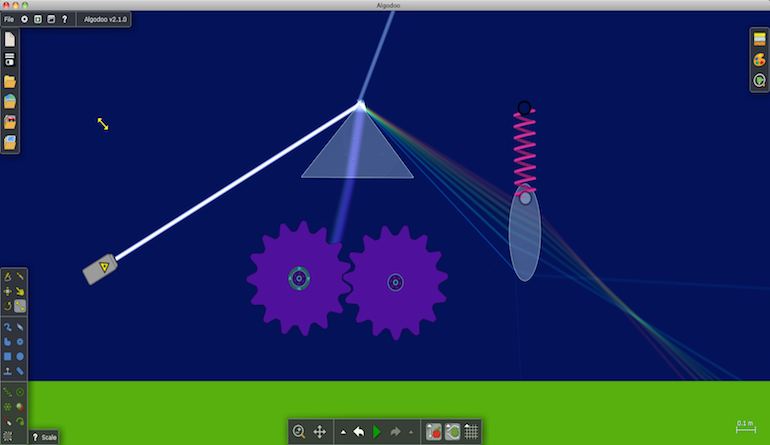Select the Circle tool

[20, 356]
